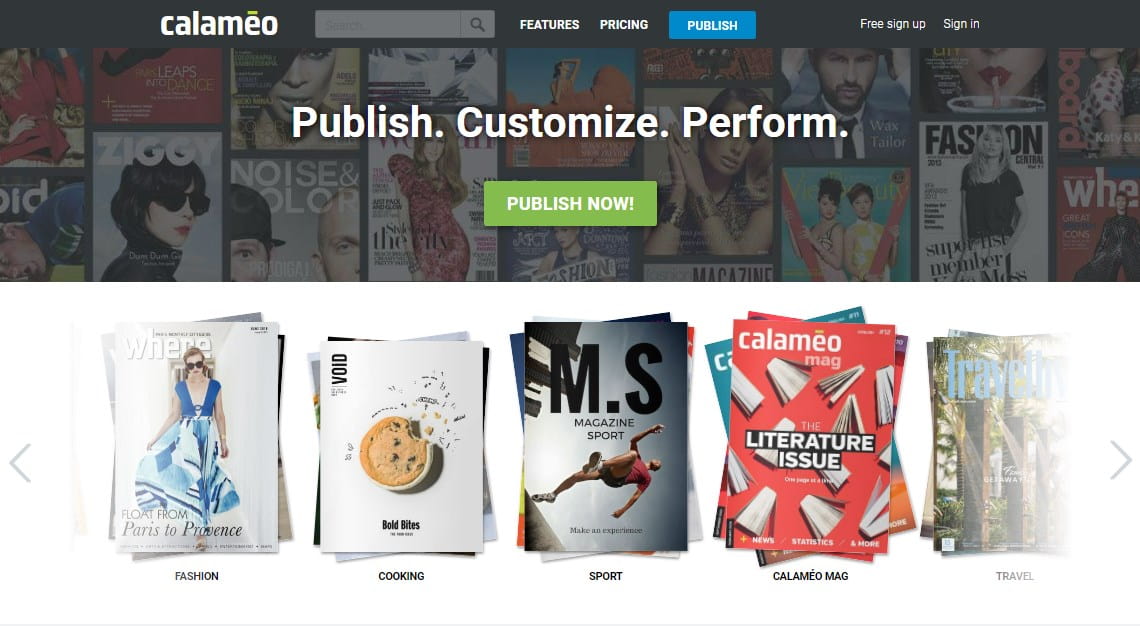Viewport: 1140px width, 626px height.
Task: Focus the search text field
Action: [388, 25]
